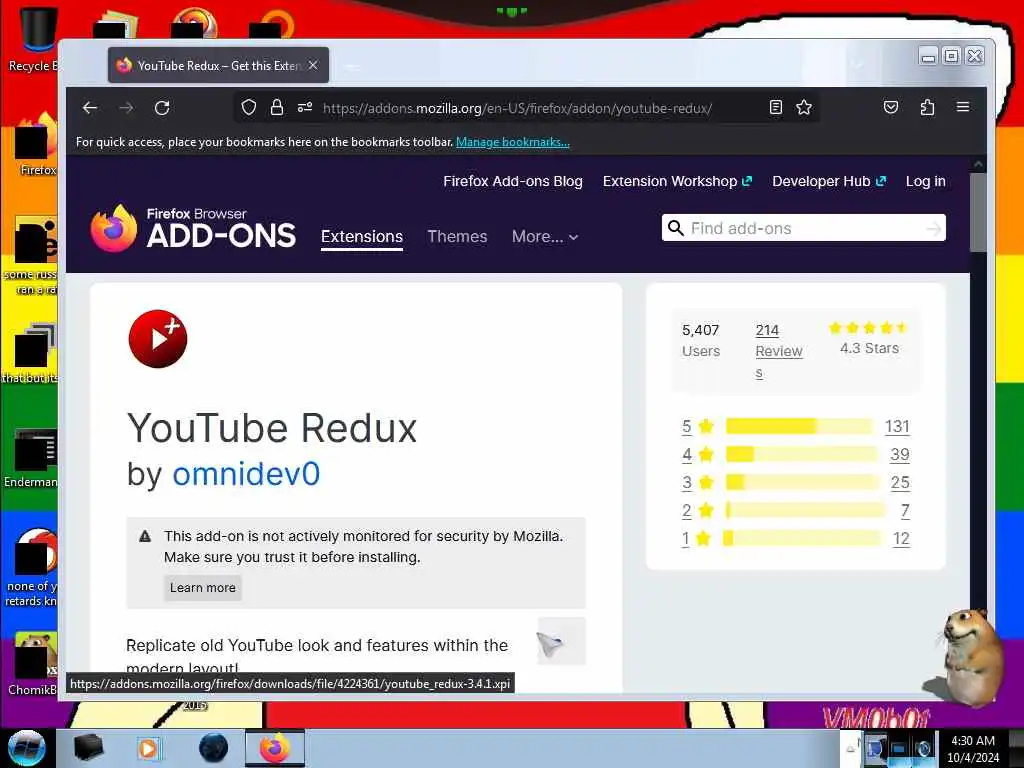Open the ChomikB desktop icon
Viewport: 1024px width, 768px height.
[x=33, y=663]
